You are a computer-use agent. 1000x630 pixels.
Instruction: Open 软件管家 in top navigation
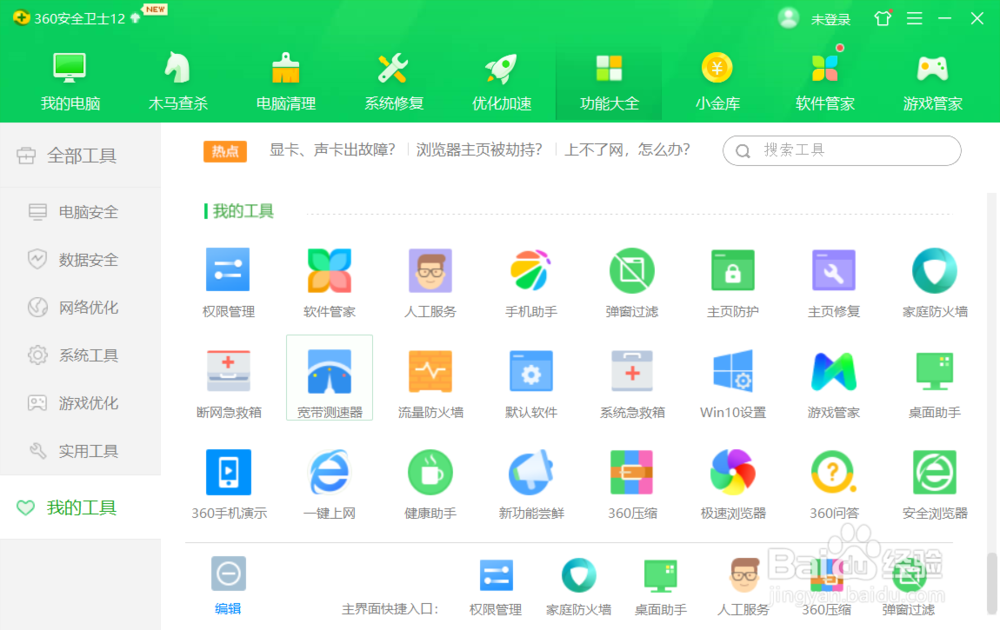click(x=825, y=82)
